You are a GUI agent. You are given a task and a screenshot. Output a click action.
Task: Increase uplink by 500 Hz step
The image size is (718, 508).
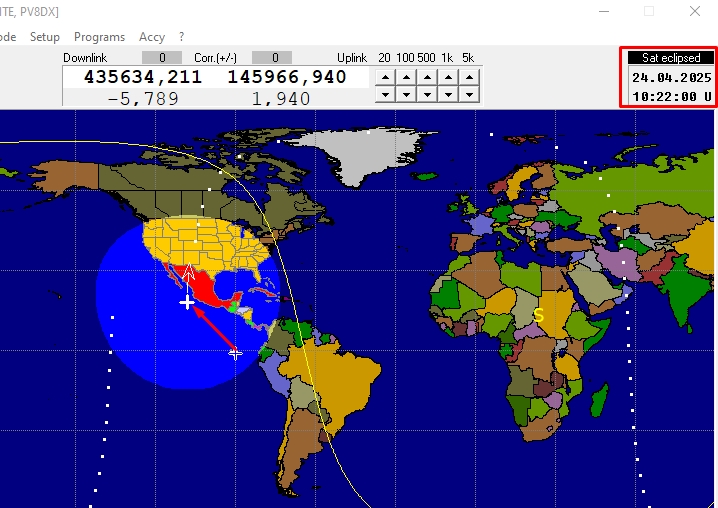(427, 77)
